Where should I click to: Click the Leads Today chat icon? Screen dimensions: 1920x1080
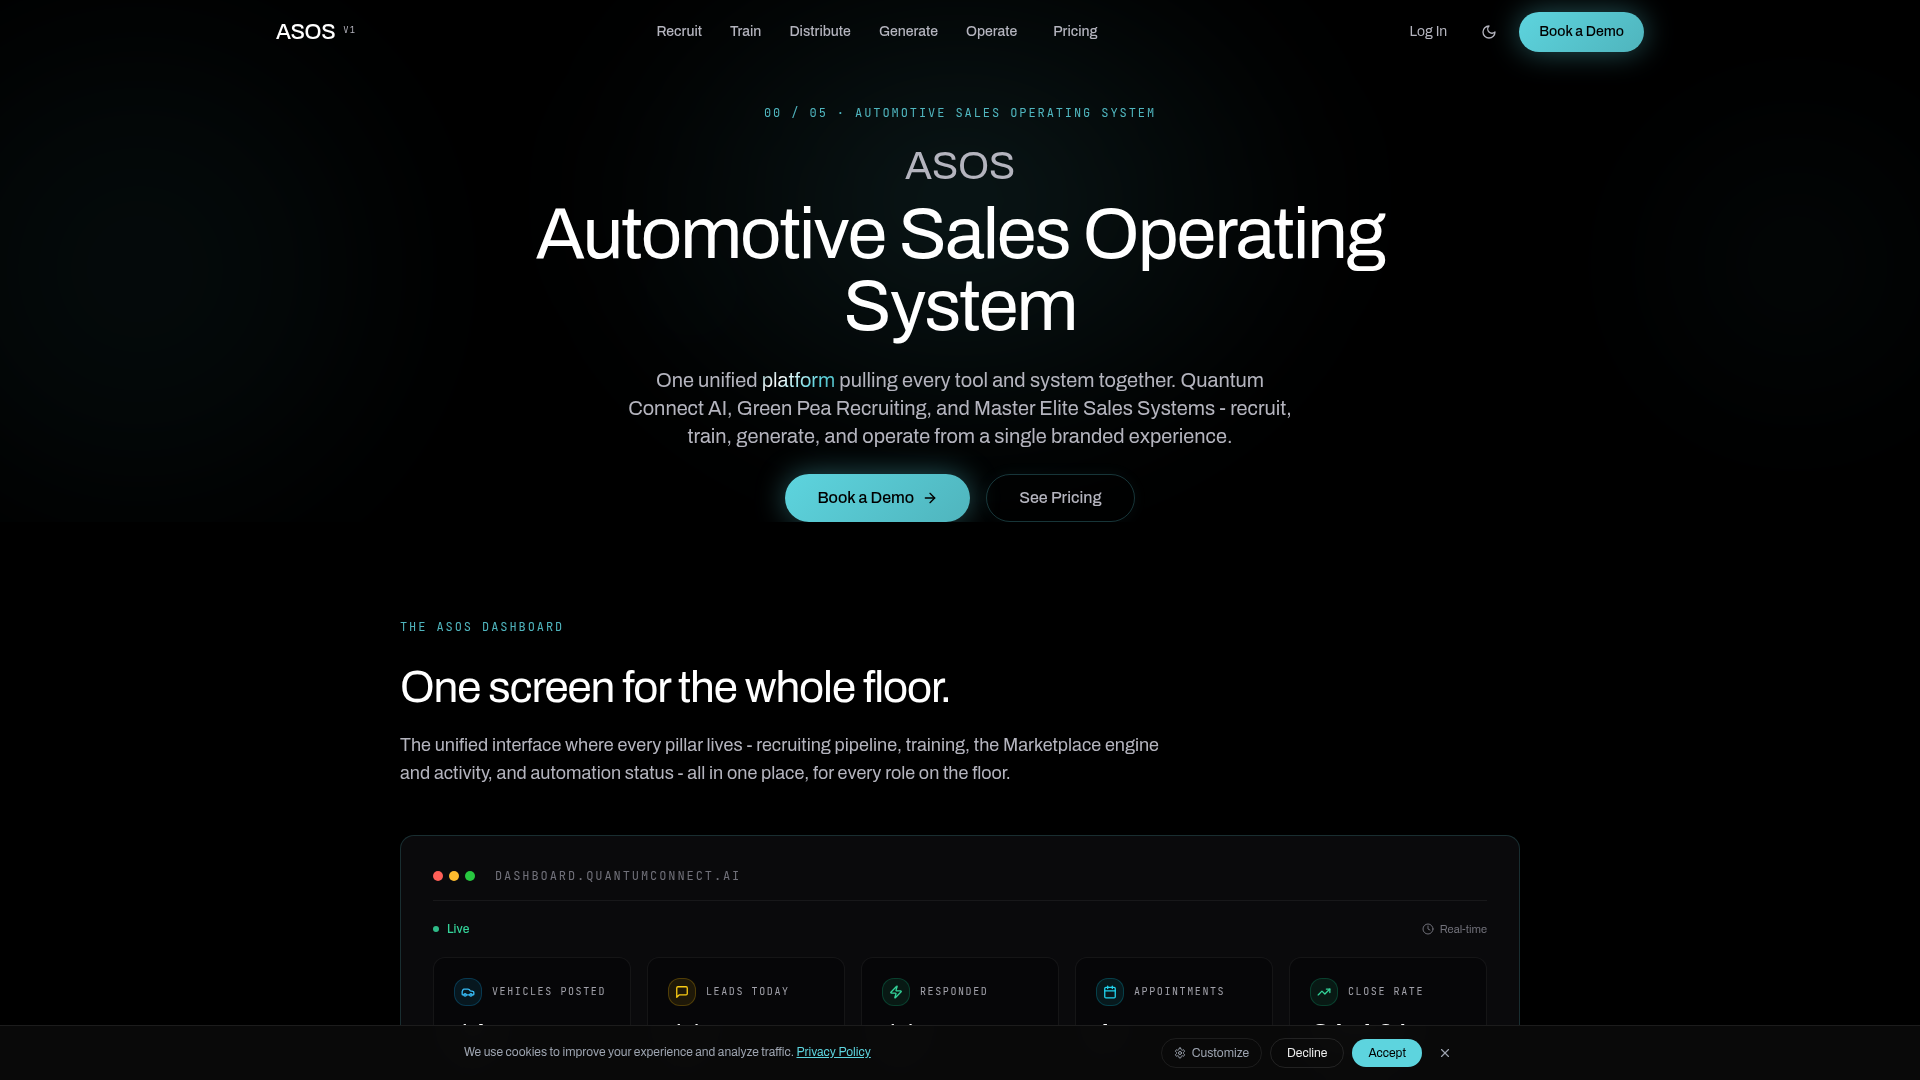point(682,992)
